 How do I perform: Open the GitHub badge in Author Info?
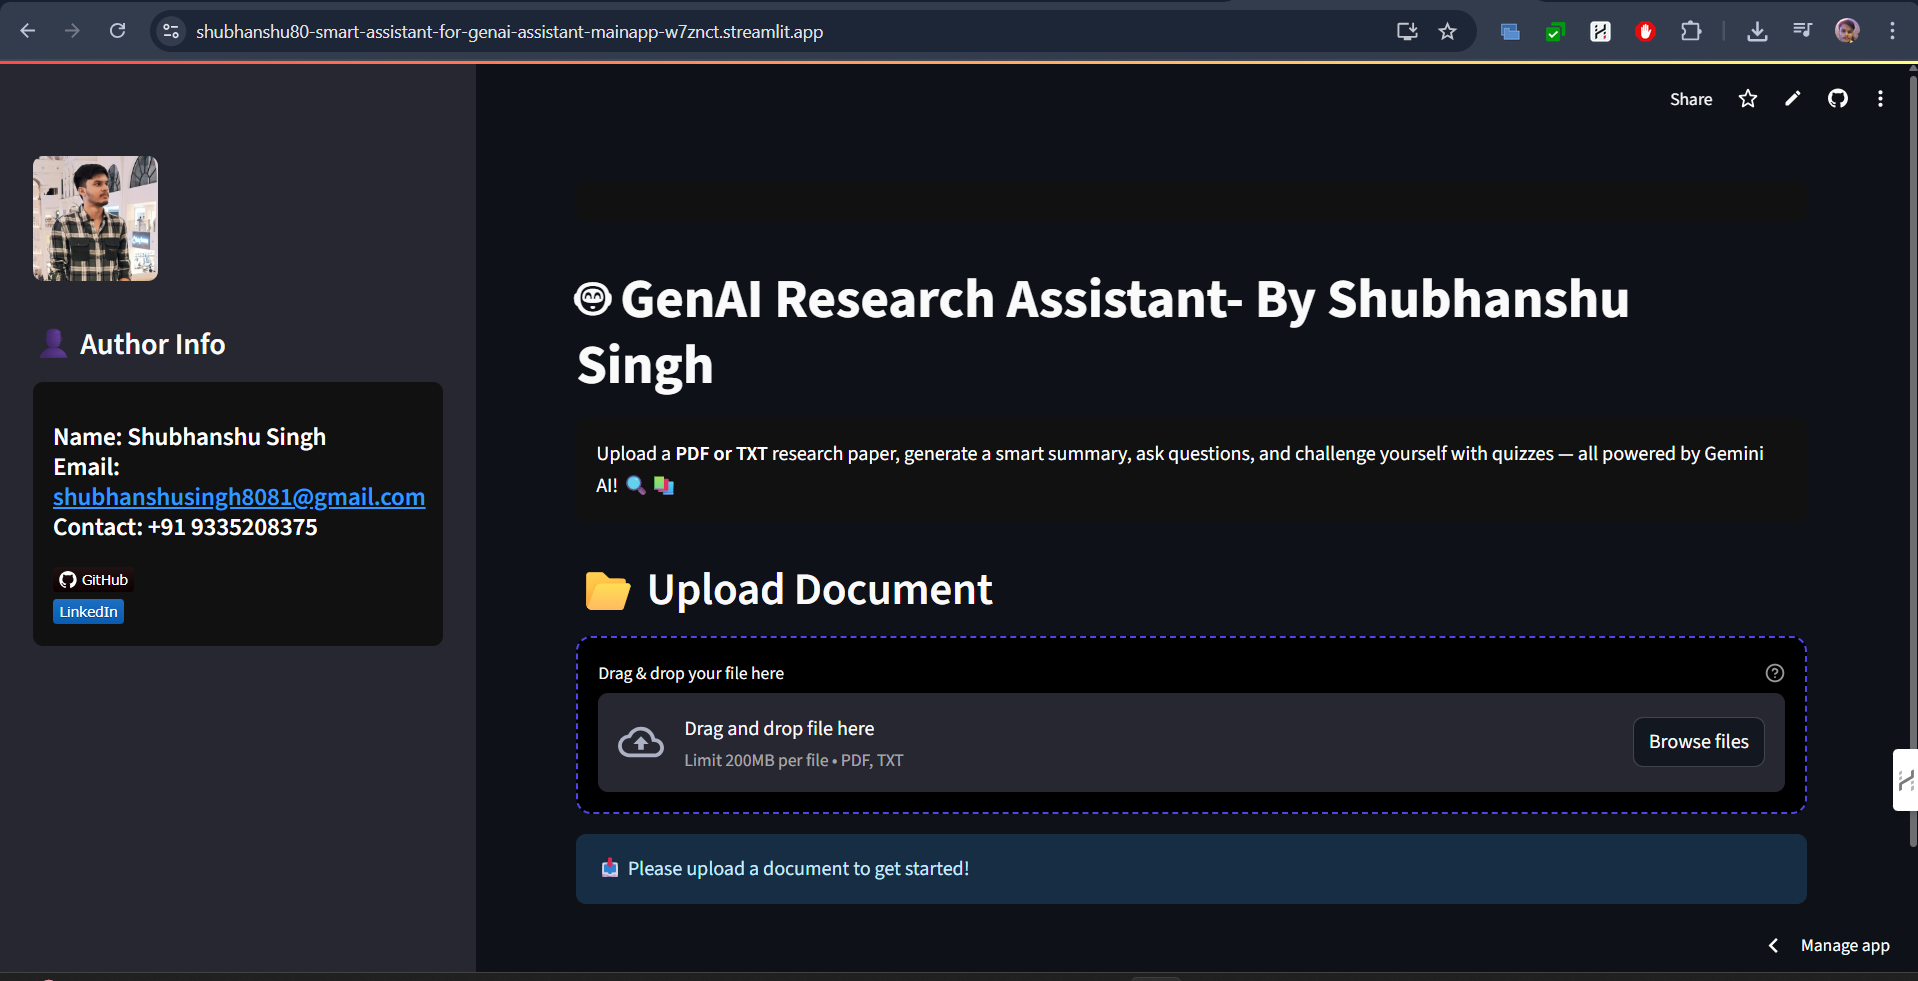93,580
